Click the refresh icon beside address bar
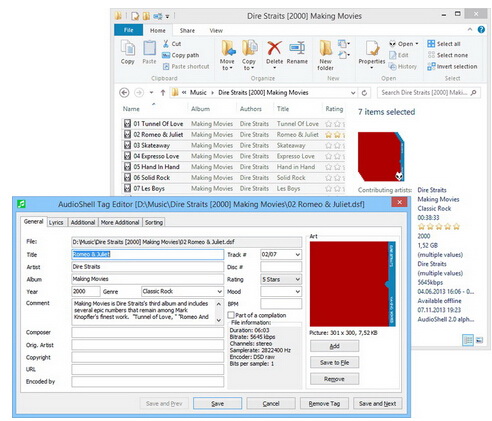 click(364, 93)
